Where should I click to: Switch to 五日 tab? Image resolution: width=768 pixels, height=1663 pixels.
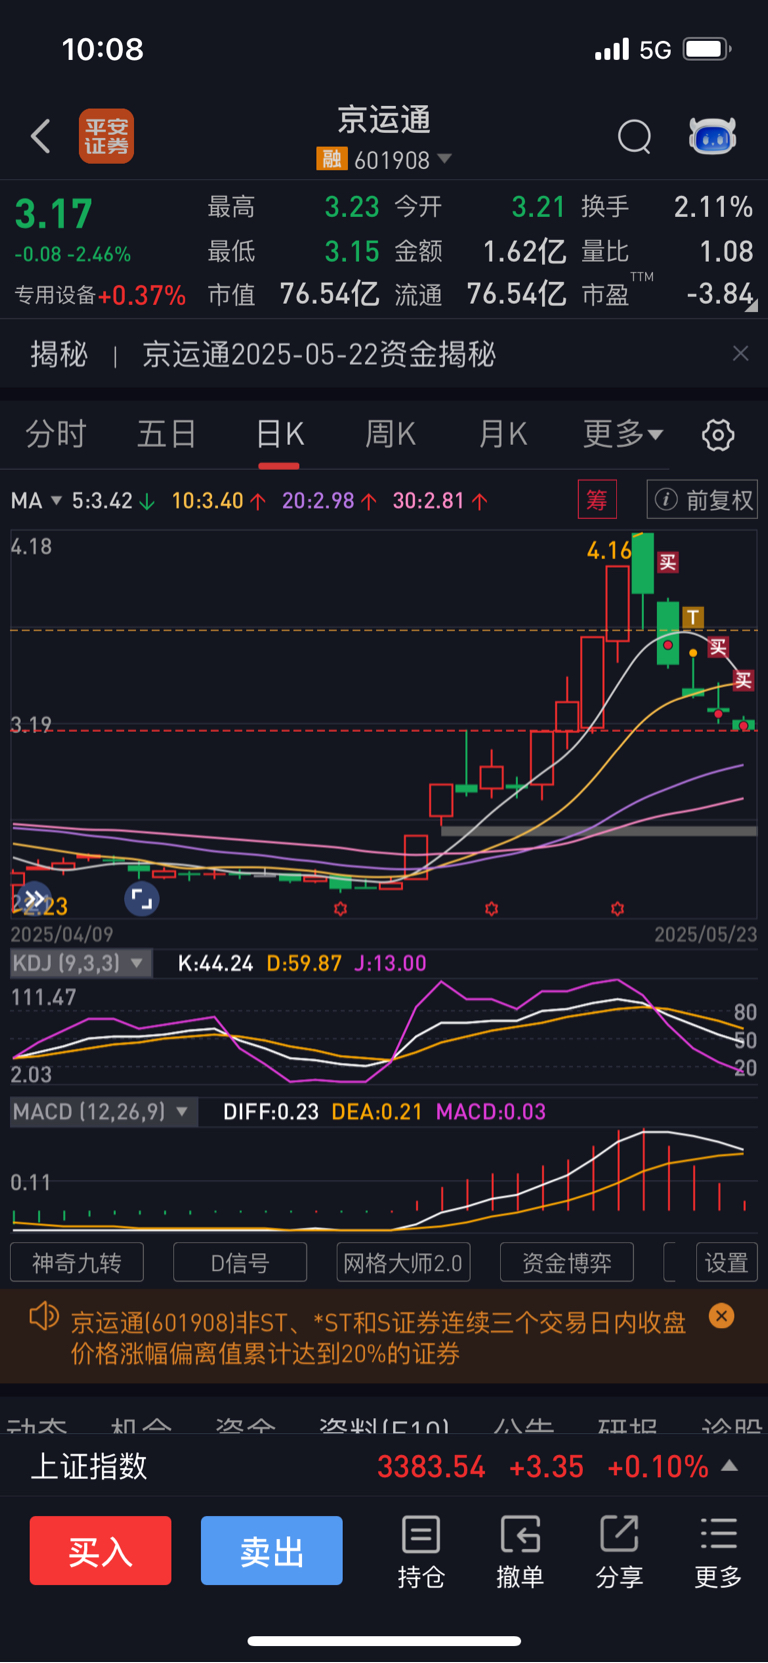[x=167, y=434]
